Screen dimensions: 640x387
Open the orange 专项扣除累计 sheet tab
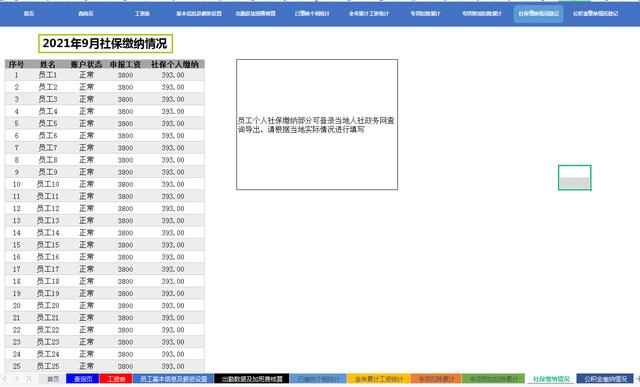pyautogui.click(x=436, y=379)
